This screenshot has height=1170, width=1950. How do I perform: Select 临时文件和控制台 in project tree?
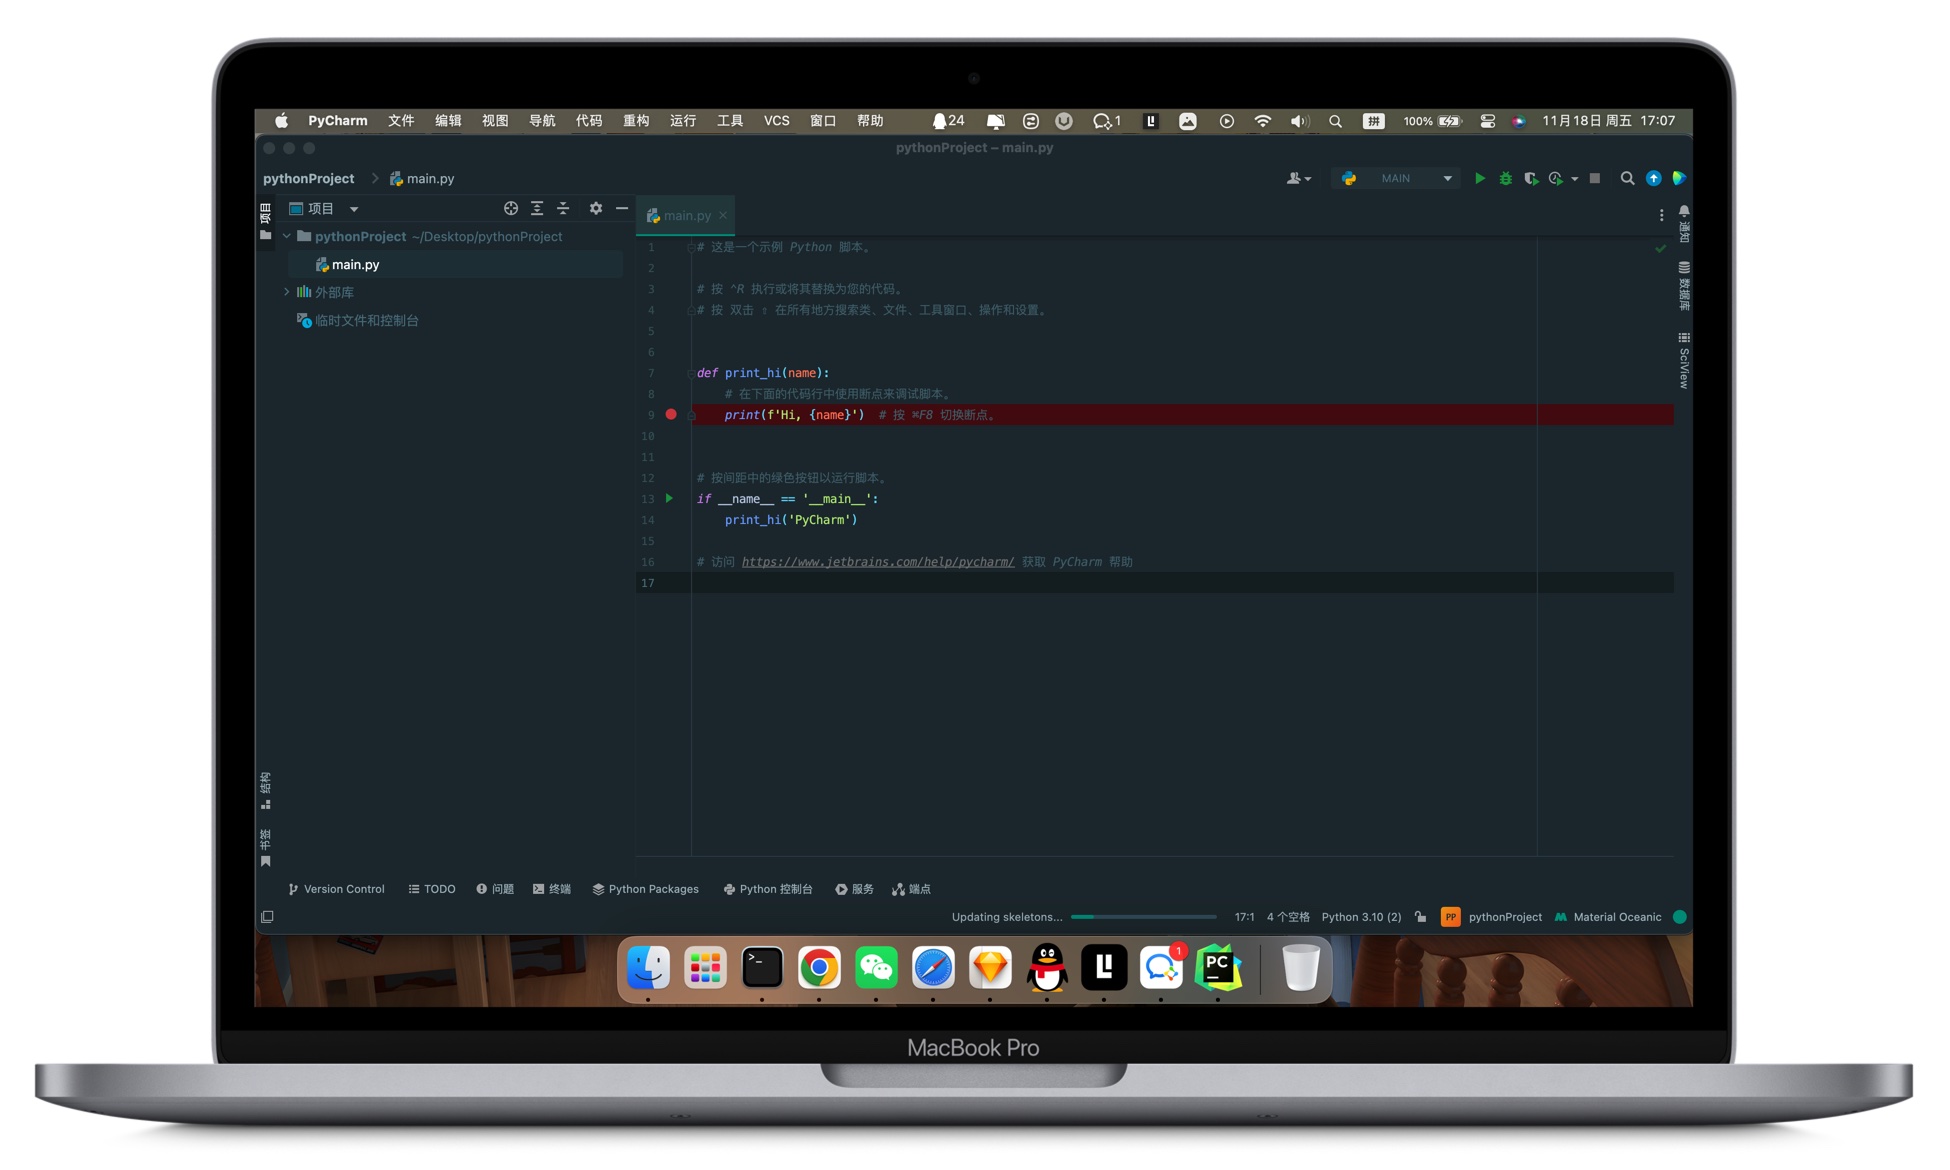pyautogui.click(x=366, y=320)
